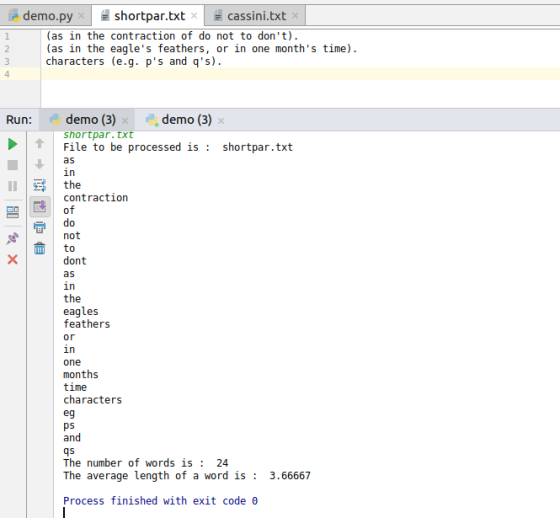Click the Pause output icon
The image size is (560, 518).
[12, 186]
